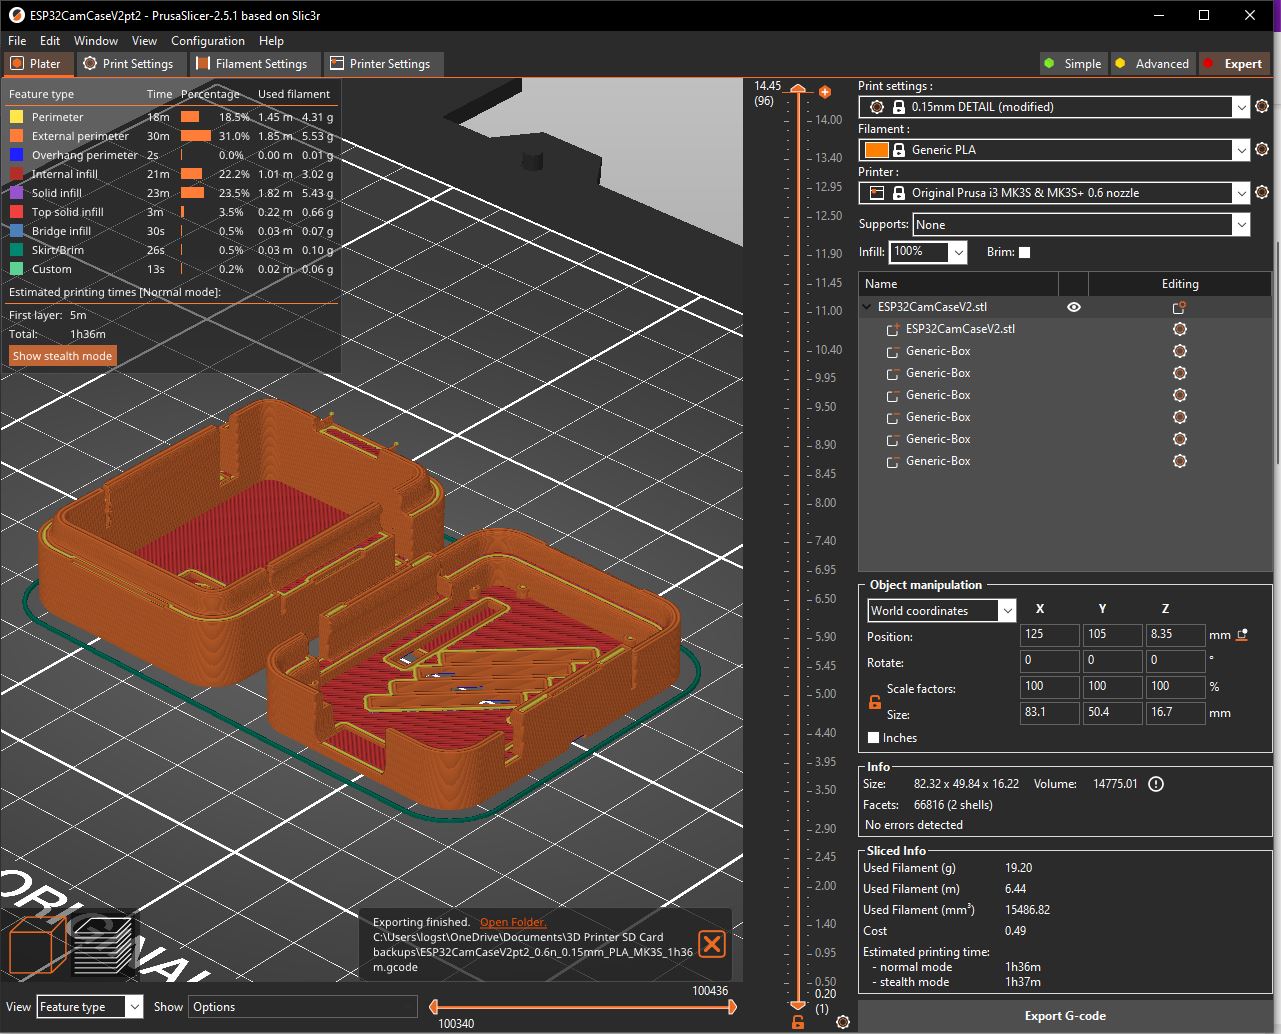The height and width of the screenshot is (1034, 1281).
Task: Hide ESP32CamCaseV2.stl using the eye icon
Action: 1074,308
